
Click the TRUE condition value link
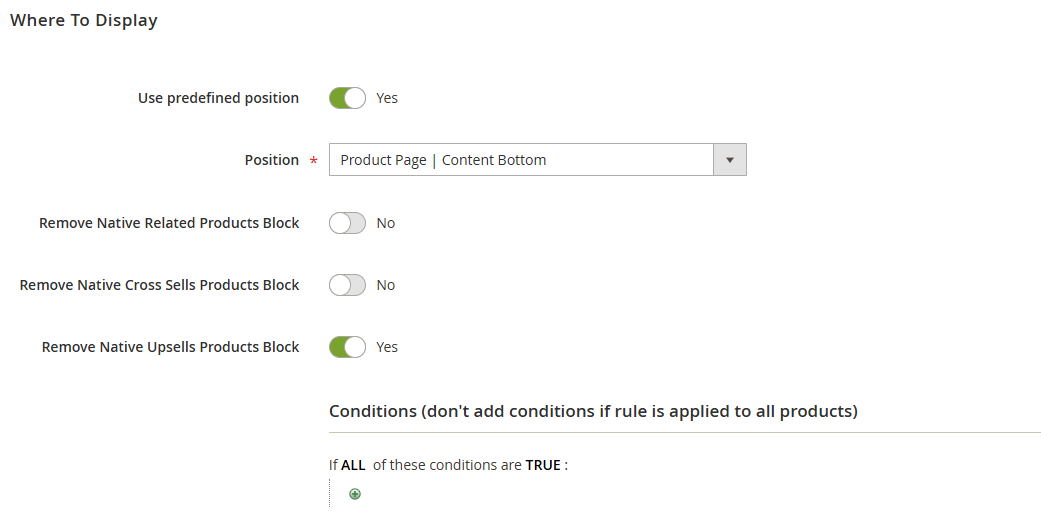coord(543,465)
